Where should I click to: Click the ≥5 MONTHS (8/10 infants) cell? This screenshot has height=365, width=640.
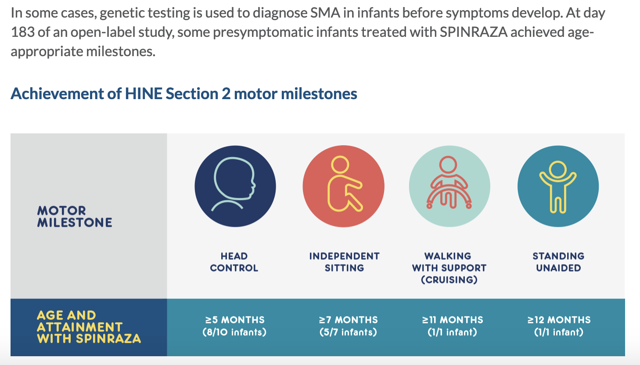pos(235,326)
